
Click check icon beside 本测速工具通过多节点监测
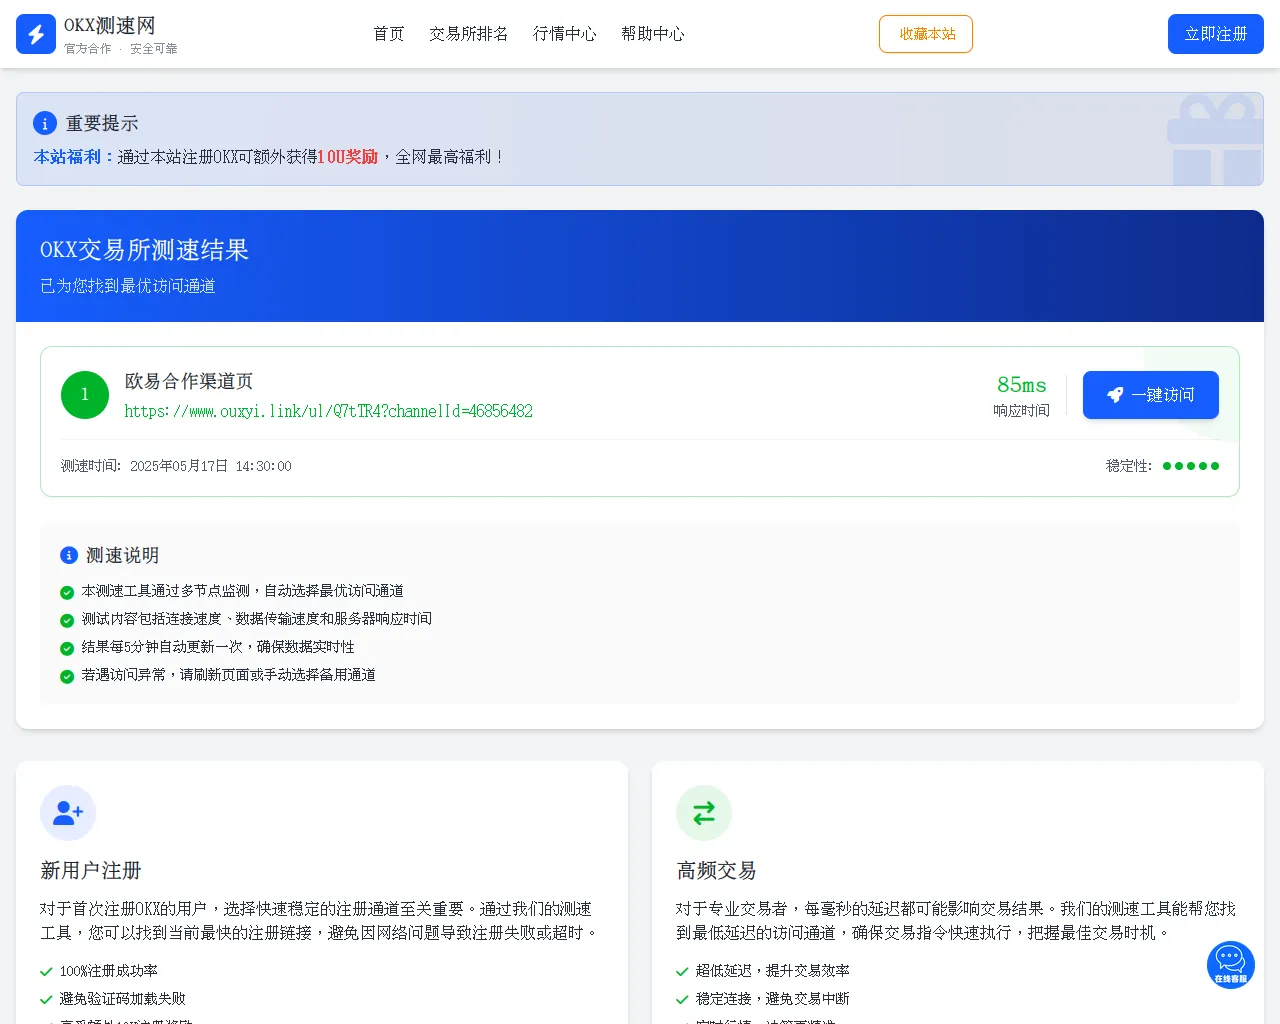(67, 592)
